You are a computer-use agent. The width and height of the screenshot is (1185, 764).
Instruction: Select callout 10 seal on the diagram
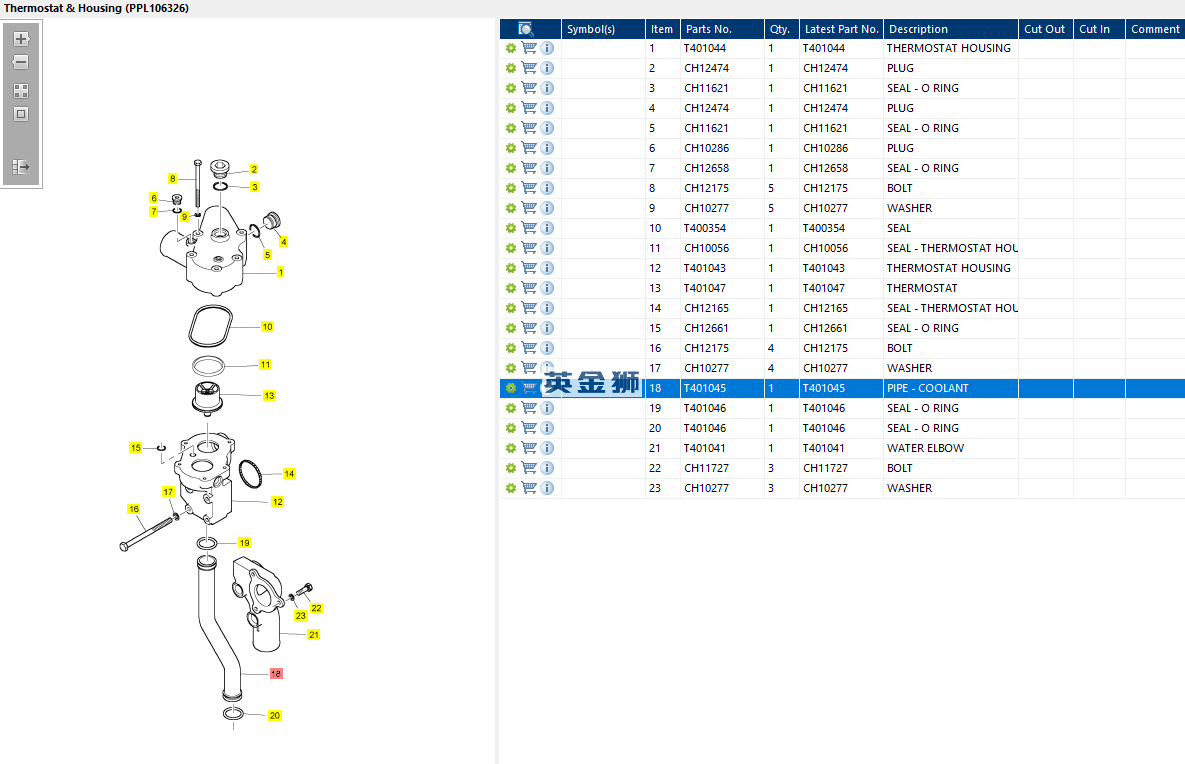(267, 327)
